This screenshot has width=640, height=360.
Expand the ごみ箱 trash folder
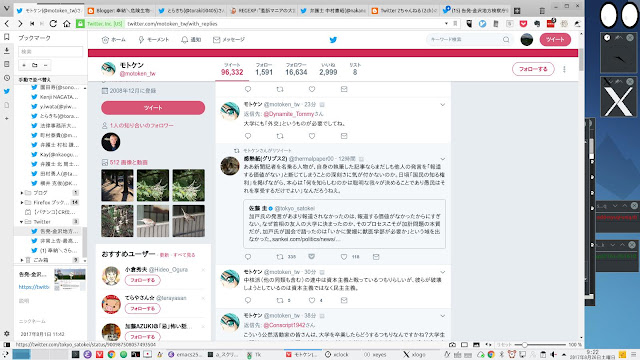coord(22,260)
